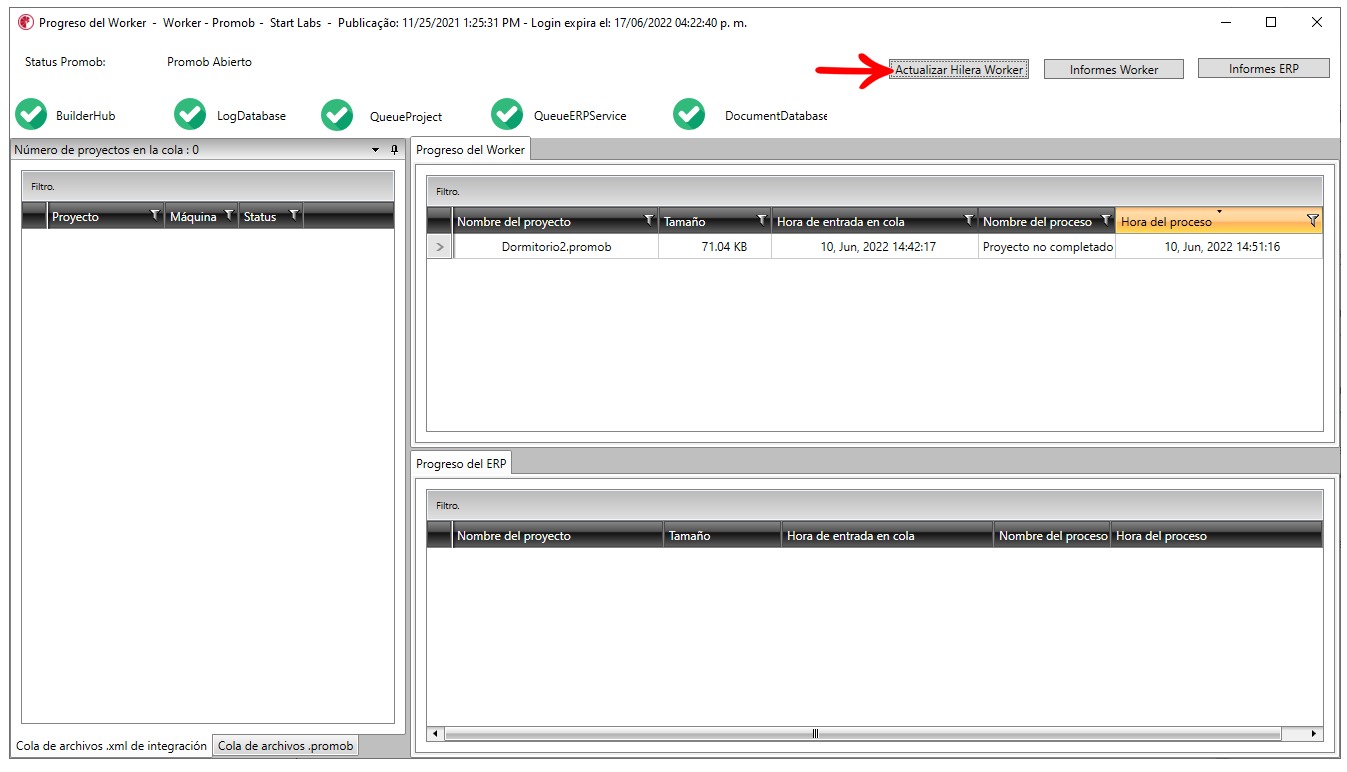Screen dimensions: 1347x772
Task: Click the Filtro bar in Progreso del Worker
Action: pyautogui.click(x=875, y=191)
